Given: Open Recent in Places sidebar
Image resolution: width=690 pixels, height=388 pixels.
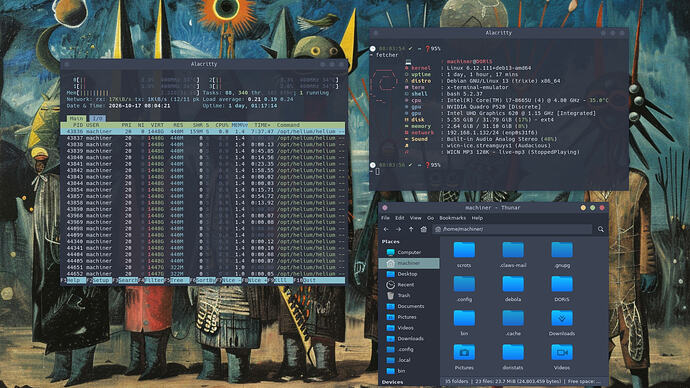Looking at the screenshot, I should pos(409,285).
